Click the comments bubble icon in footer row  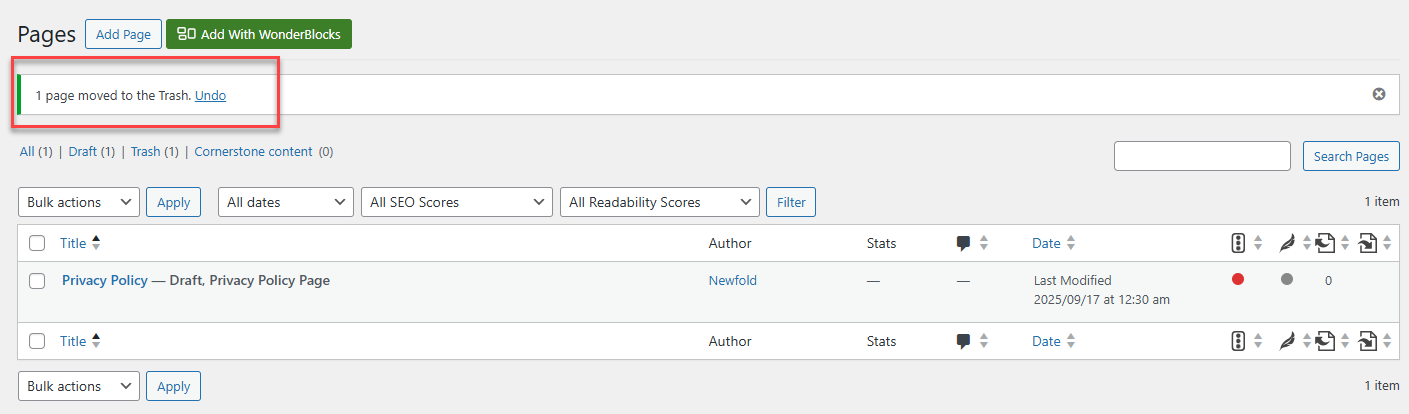pyautogui.click(x=963, y=341)
